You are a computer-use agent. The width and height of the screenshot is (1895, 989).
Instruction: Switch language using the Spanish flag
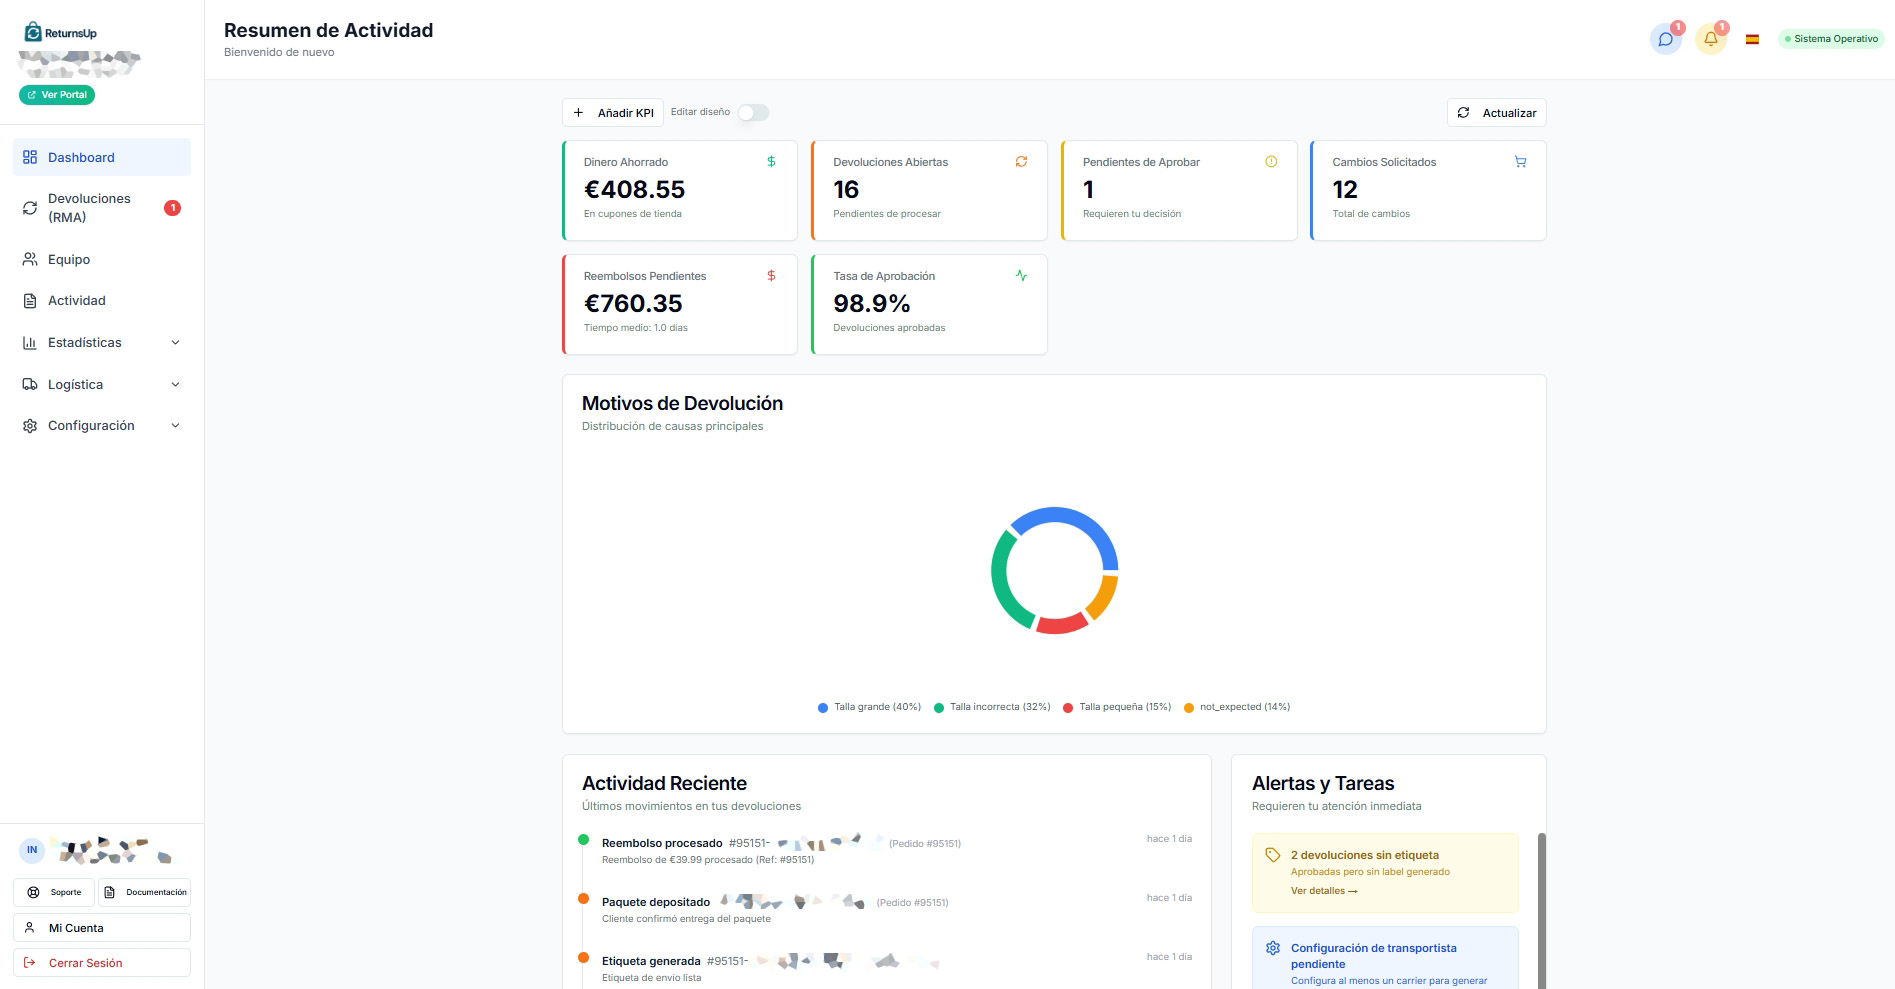[1752, 39]
